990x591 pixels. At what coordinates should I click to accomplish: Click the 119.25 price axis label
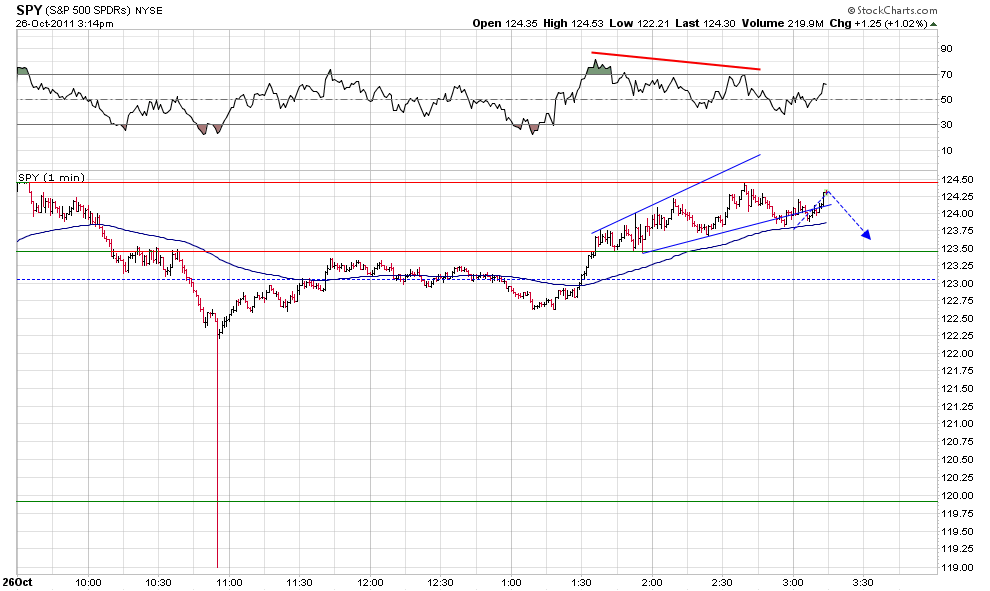coord(957,549)
